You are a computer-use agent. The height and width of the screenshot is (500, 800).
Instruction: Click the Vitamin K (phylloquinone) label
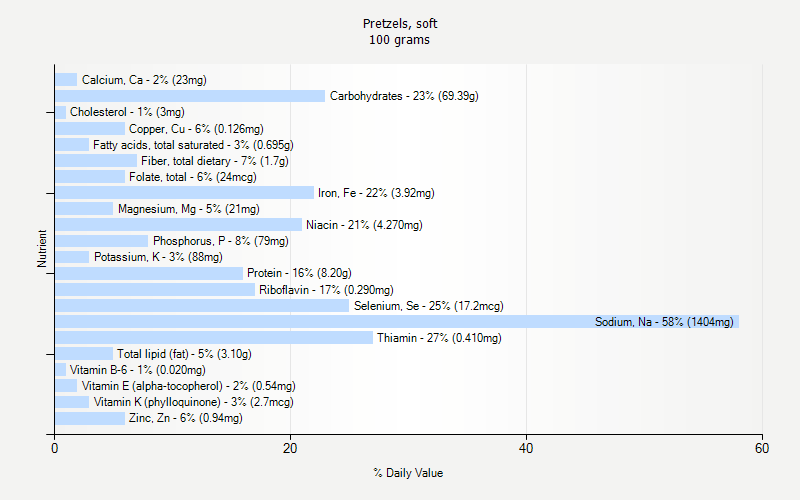[193, 402]
